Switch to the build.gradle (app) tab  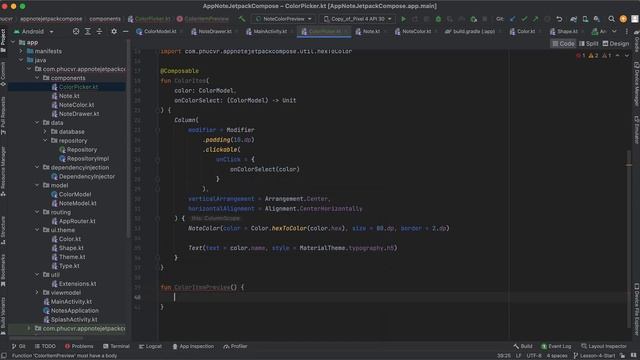coord(470,31)
